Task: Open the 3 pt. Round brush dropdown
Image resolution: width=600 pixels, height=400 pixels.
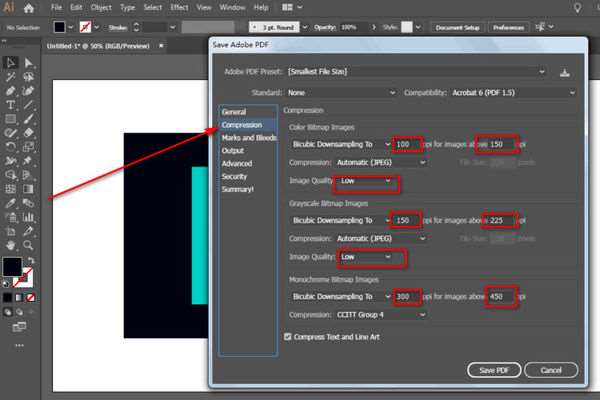Action: pyautogui.click(x=305, y=27)
